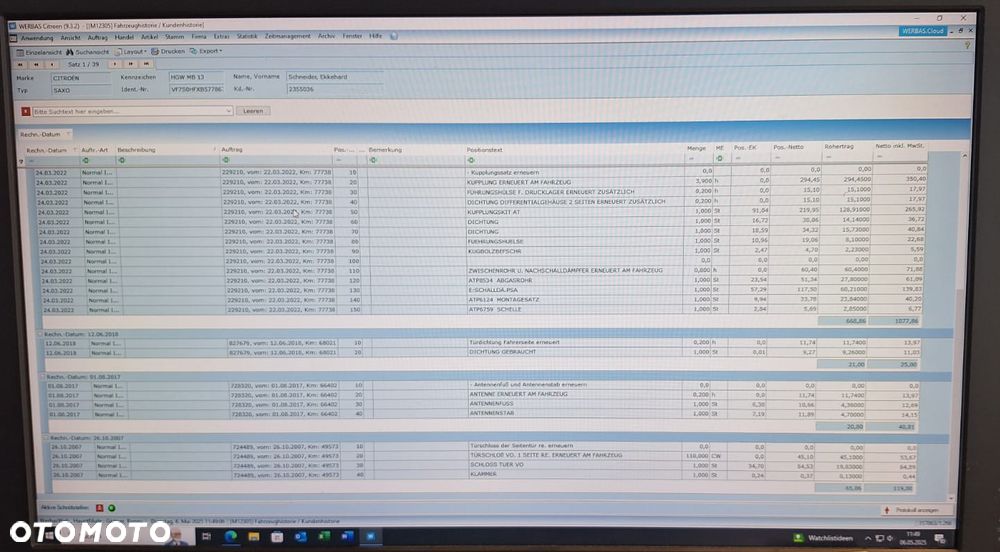The image size is (1000, 552).
Task: Switch to Suchansicht with the binoculars icon
Action: 70,52
